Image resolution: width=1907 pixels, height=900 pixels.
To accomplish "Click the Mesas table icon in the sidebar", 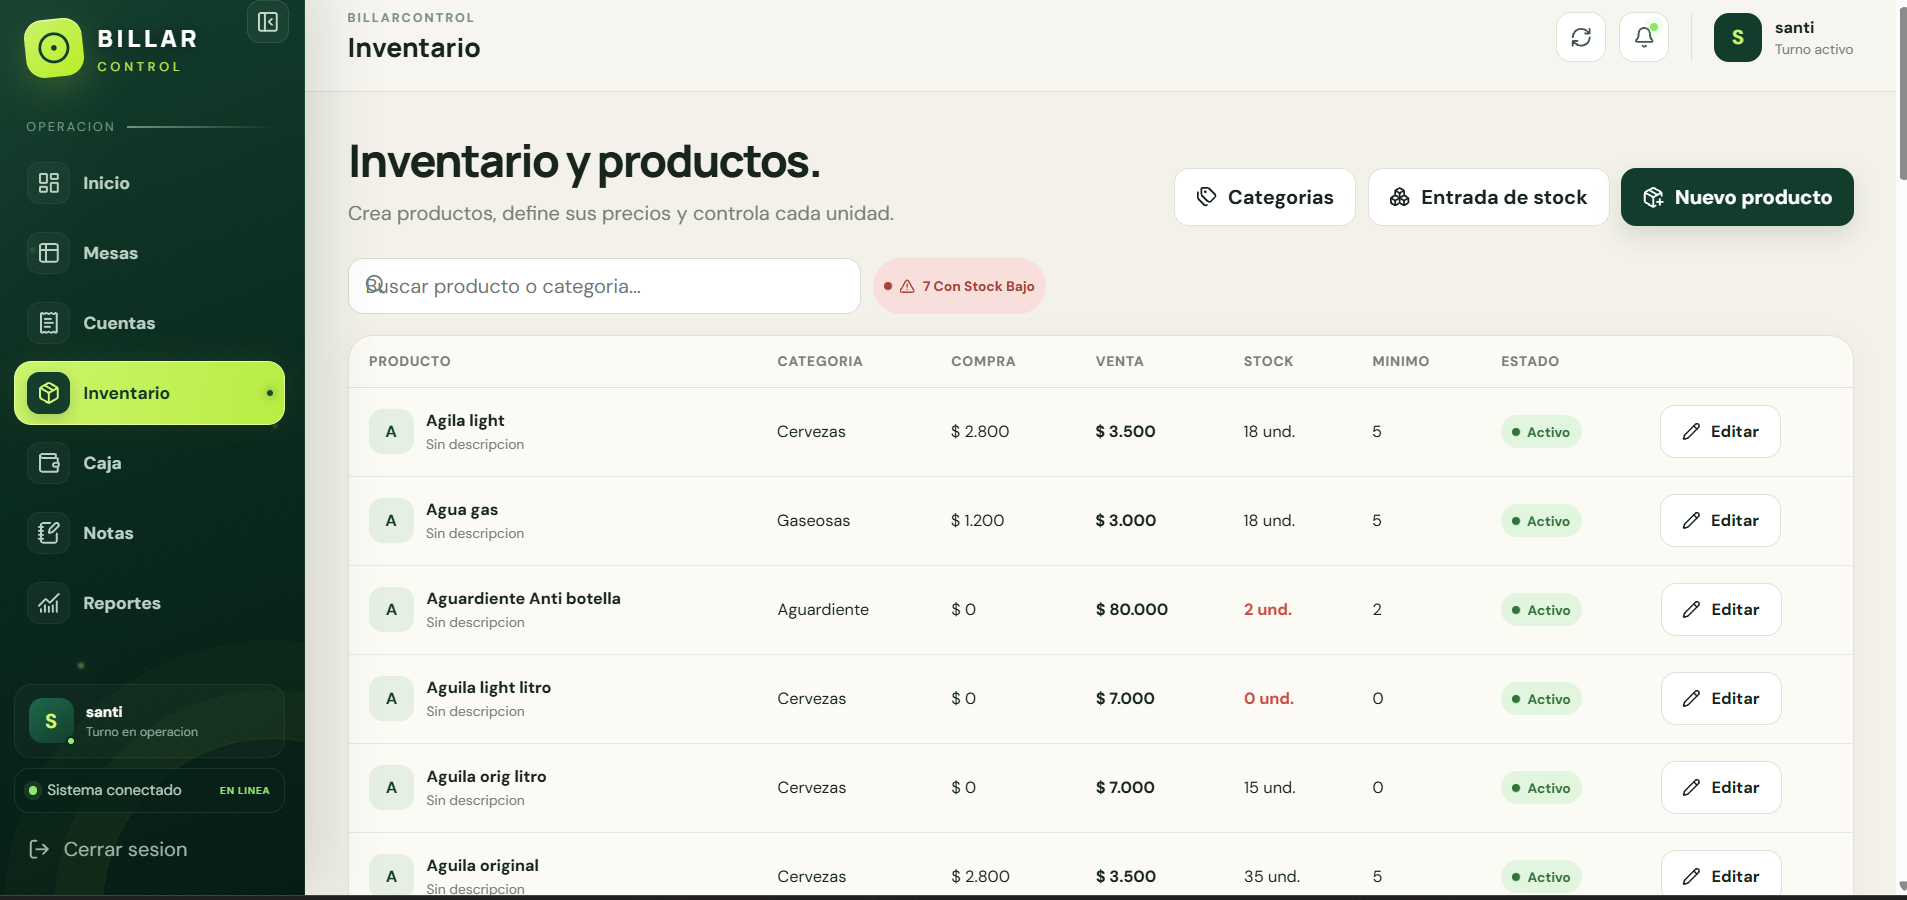I will click(49, 253).
